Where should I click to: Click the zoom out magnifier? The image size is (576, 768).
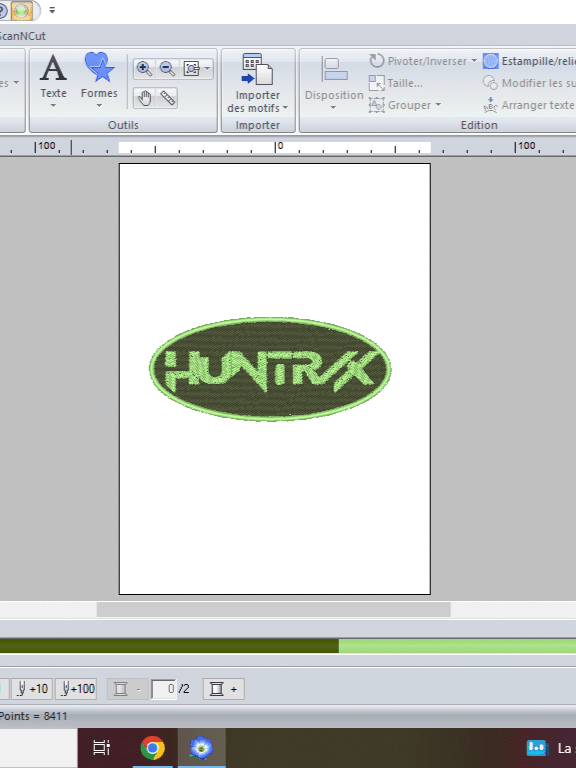click(168, 69)
